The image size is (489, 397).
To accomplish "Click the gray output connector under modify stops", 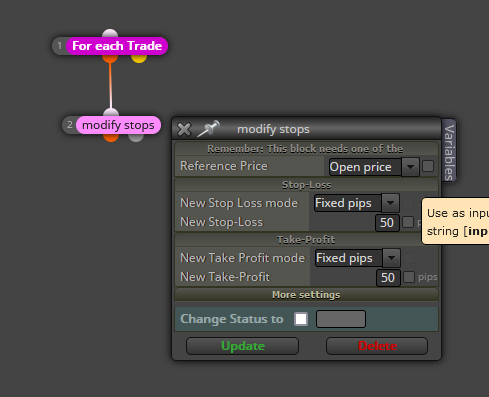I will pos(136,138).
